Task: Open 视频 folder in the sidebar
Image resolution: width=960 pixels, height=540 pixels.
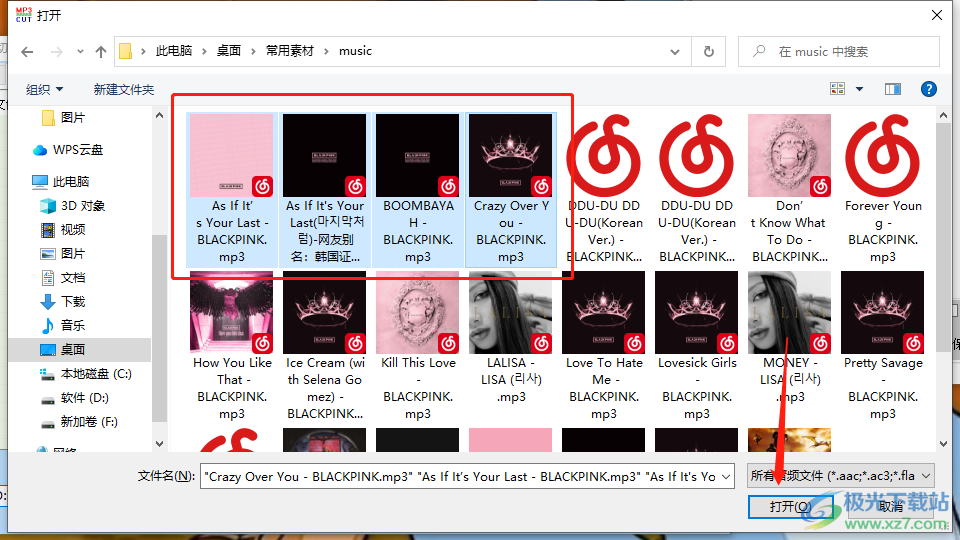Action: click(63, 230)
